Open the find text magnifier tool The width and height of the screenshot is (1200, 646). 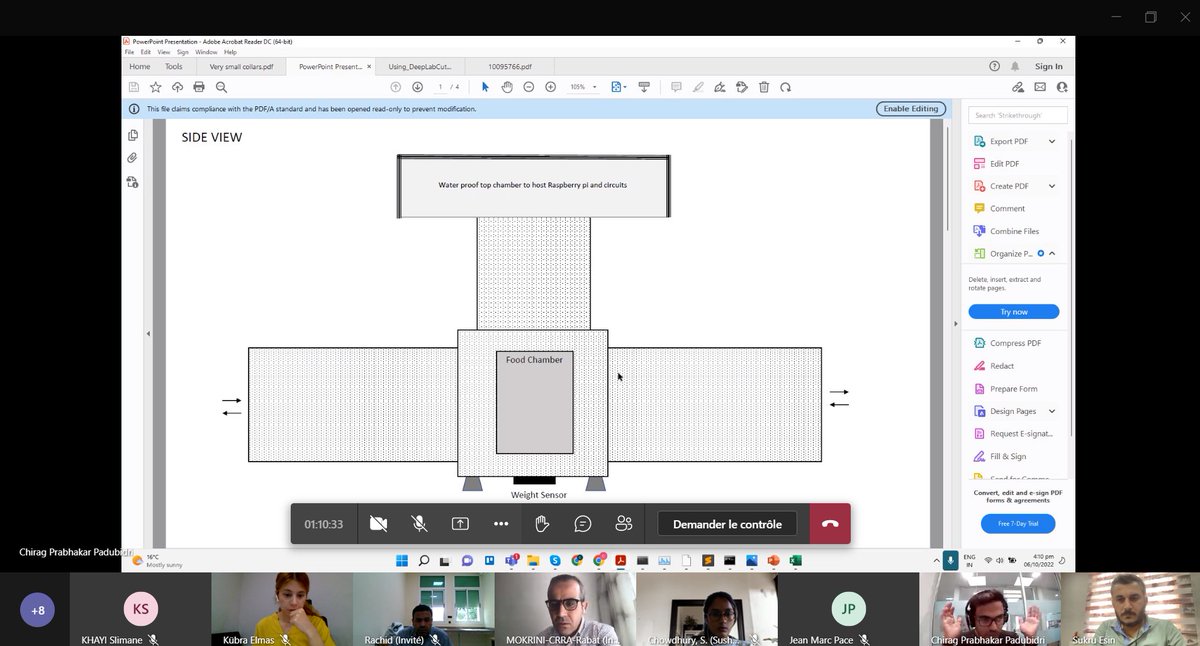(x=221, y=87)
